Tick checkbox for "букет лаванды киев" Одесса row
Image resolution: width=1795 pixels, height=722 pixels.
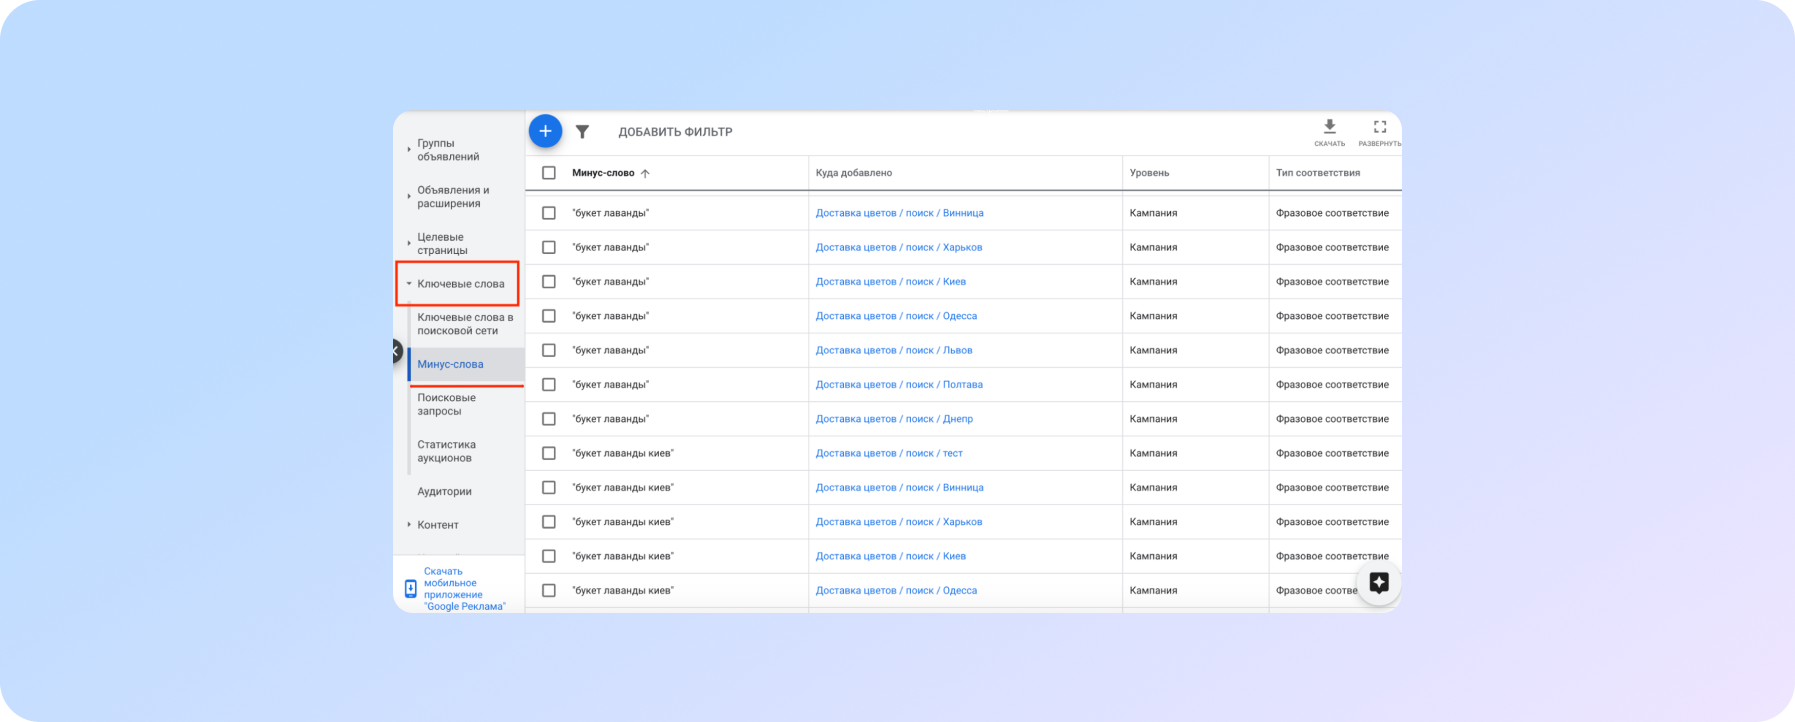548,590
